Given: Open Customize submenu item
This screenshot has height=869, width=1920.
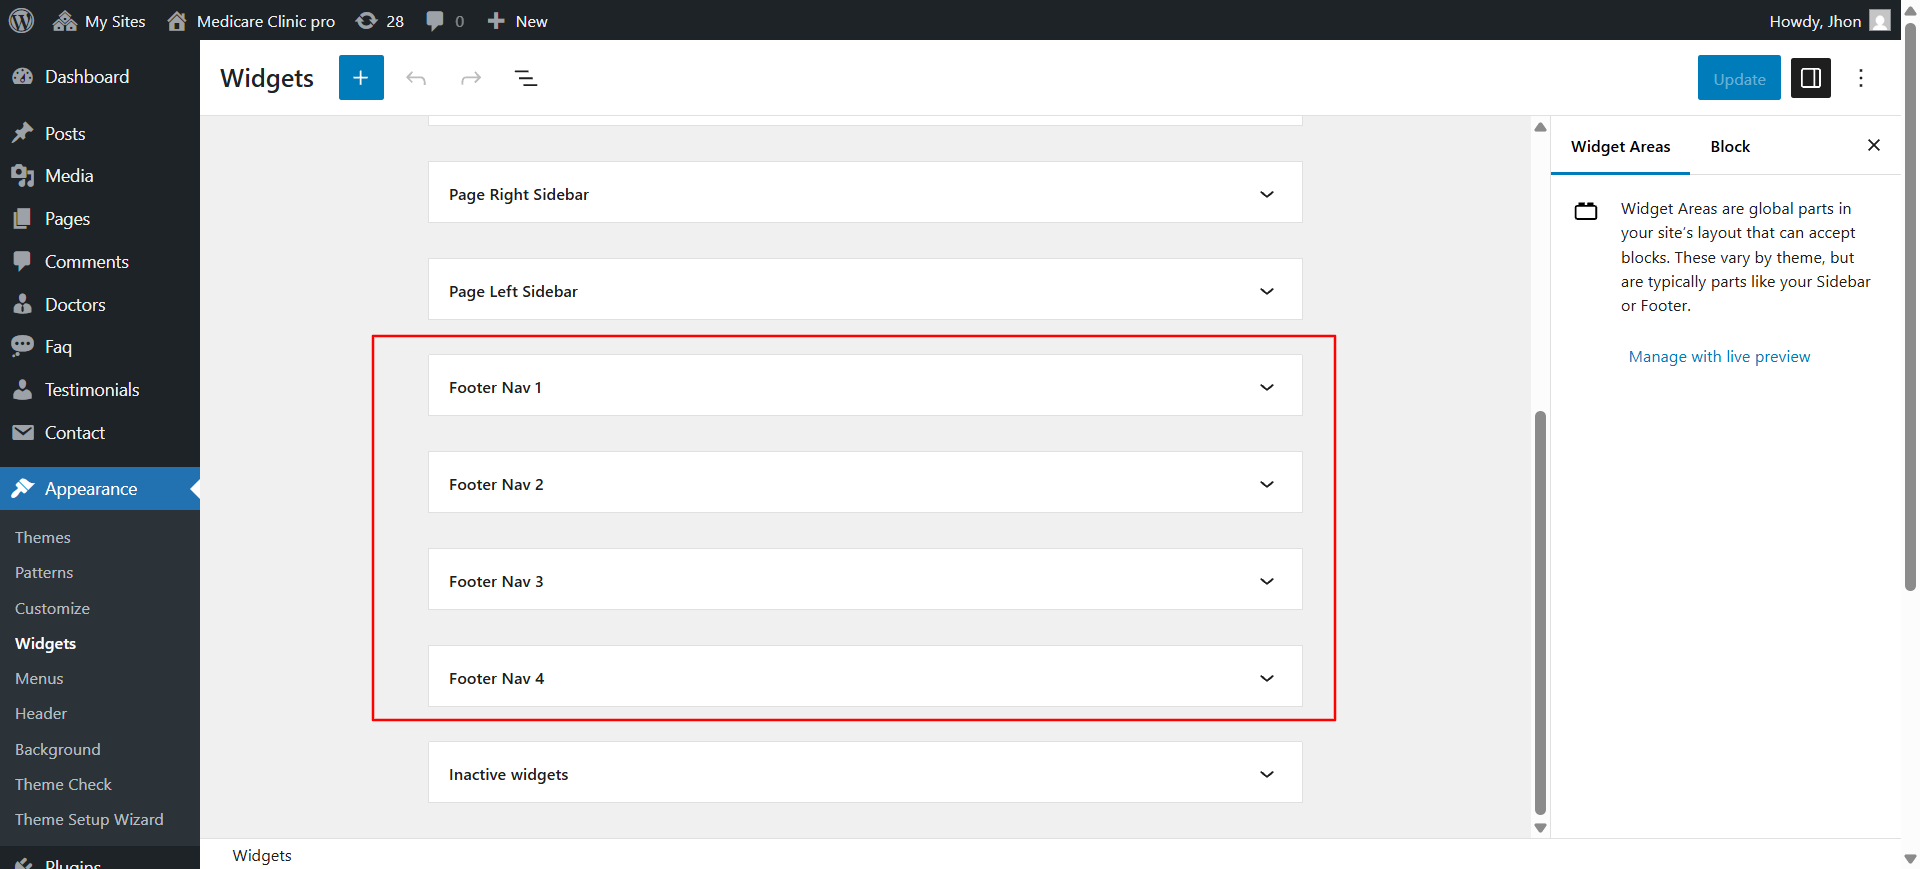Looking at the screenshot, I should click(52, 608).
